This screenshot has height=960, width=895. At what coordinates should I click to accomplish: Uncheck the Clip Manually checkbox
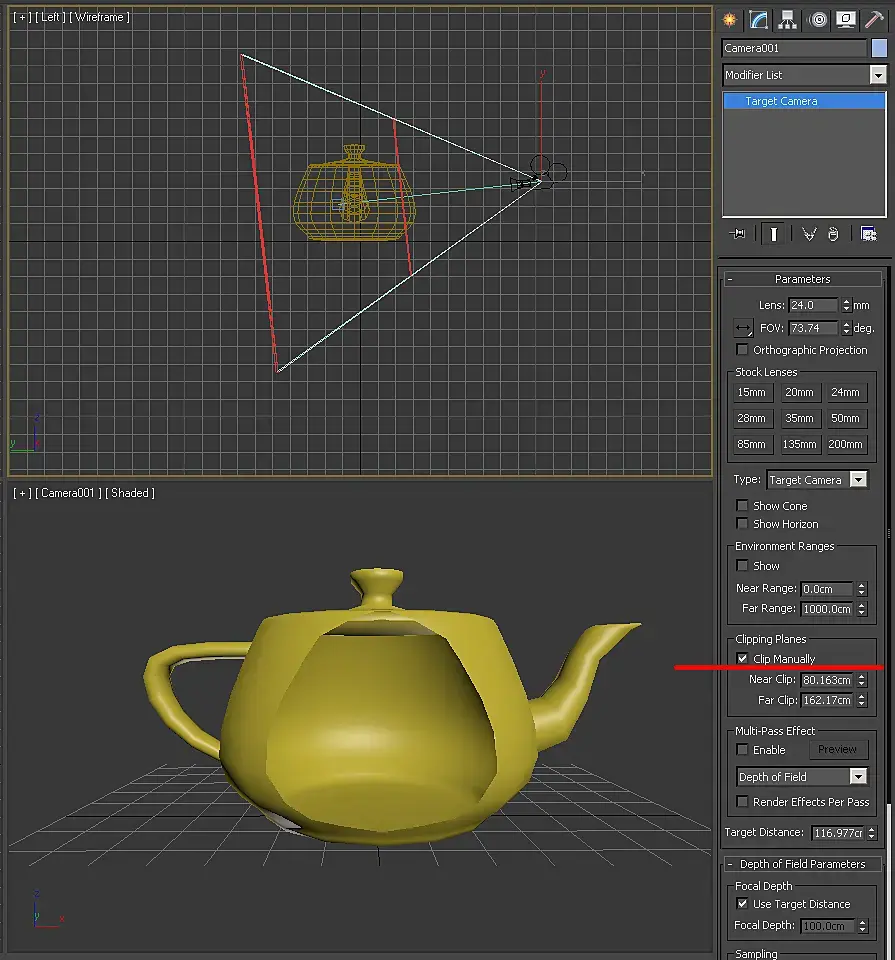pyautogui.click(x=742, y=658)
